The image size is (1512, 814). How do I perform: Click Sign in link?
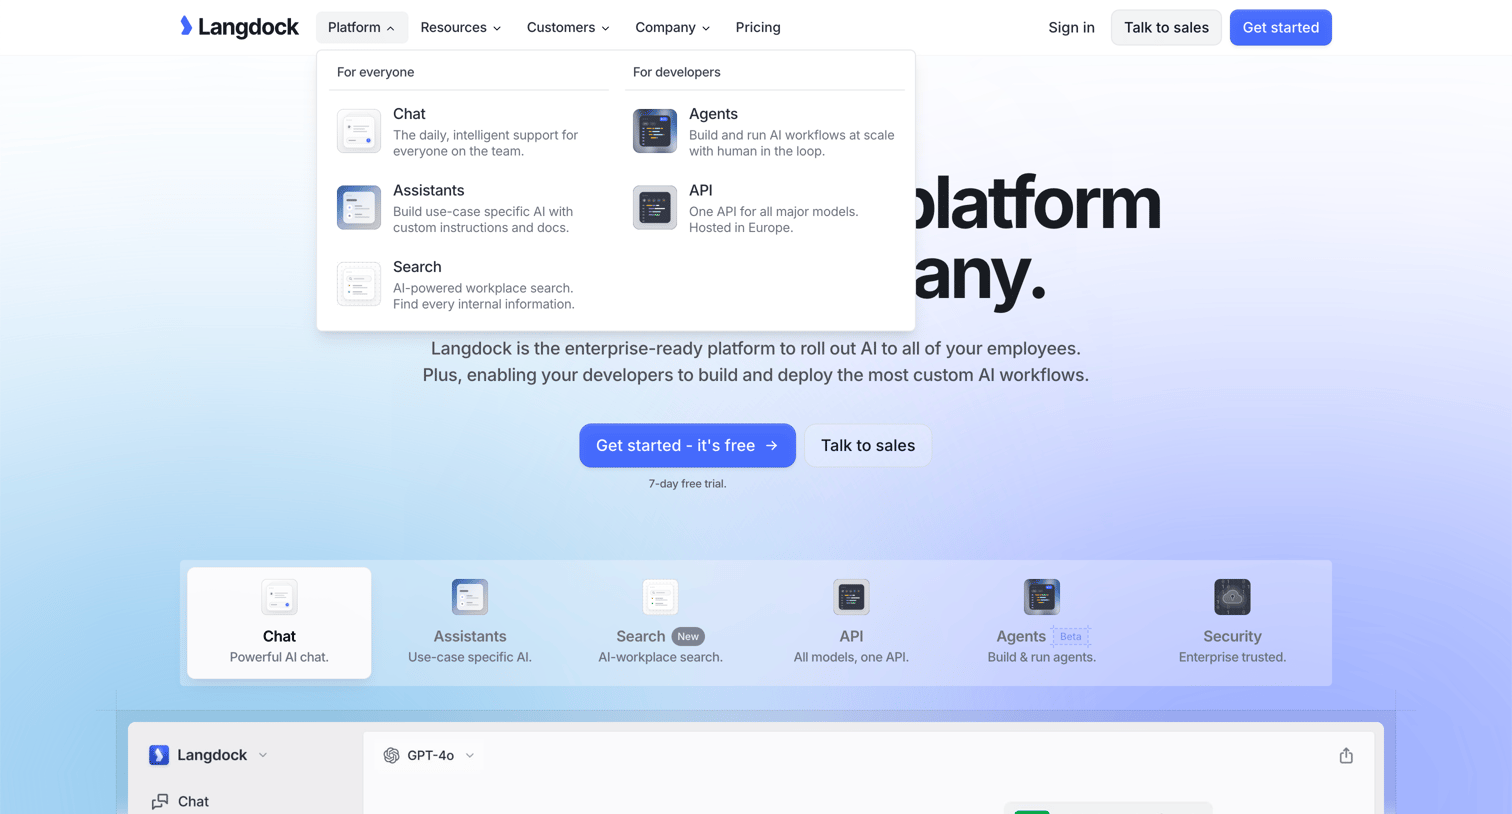click(1071, 27)
